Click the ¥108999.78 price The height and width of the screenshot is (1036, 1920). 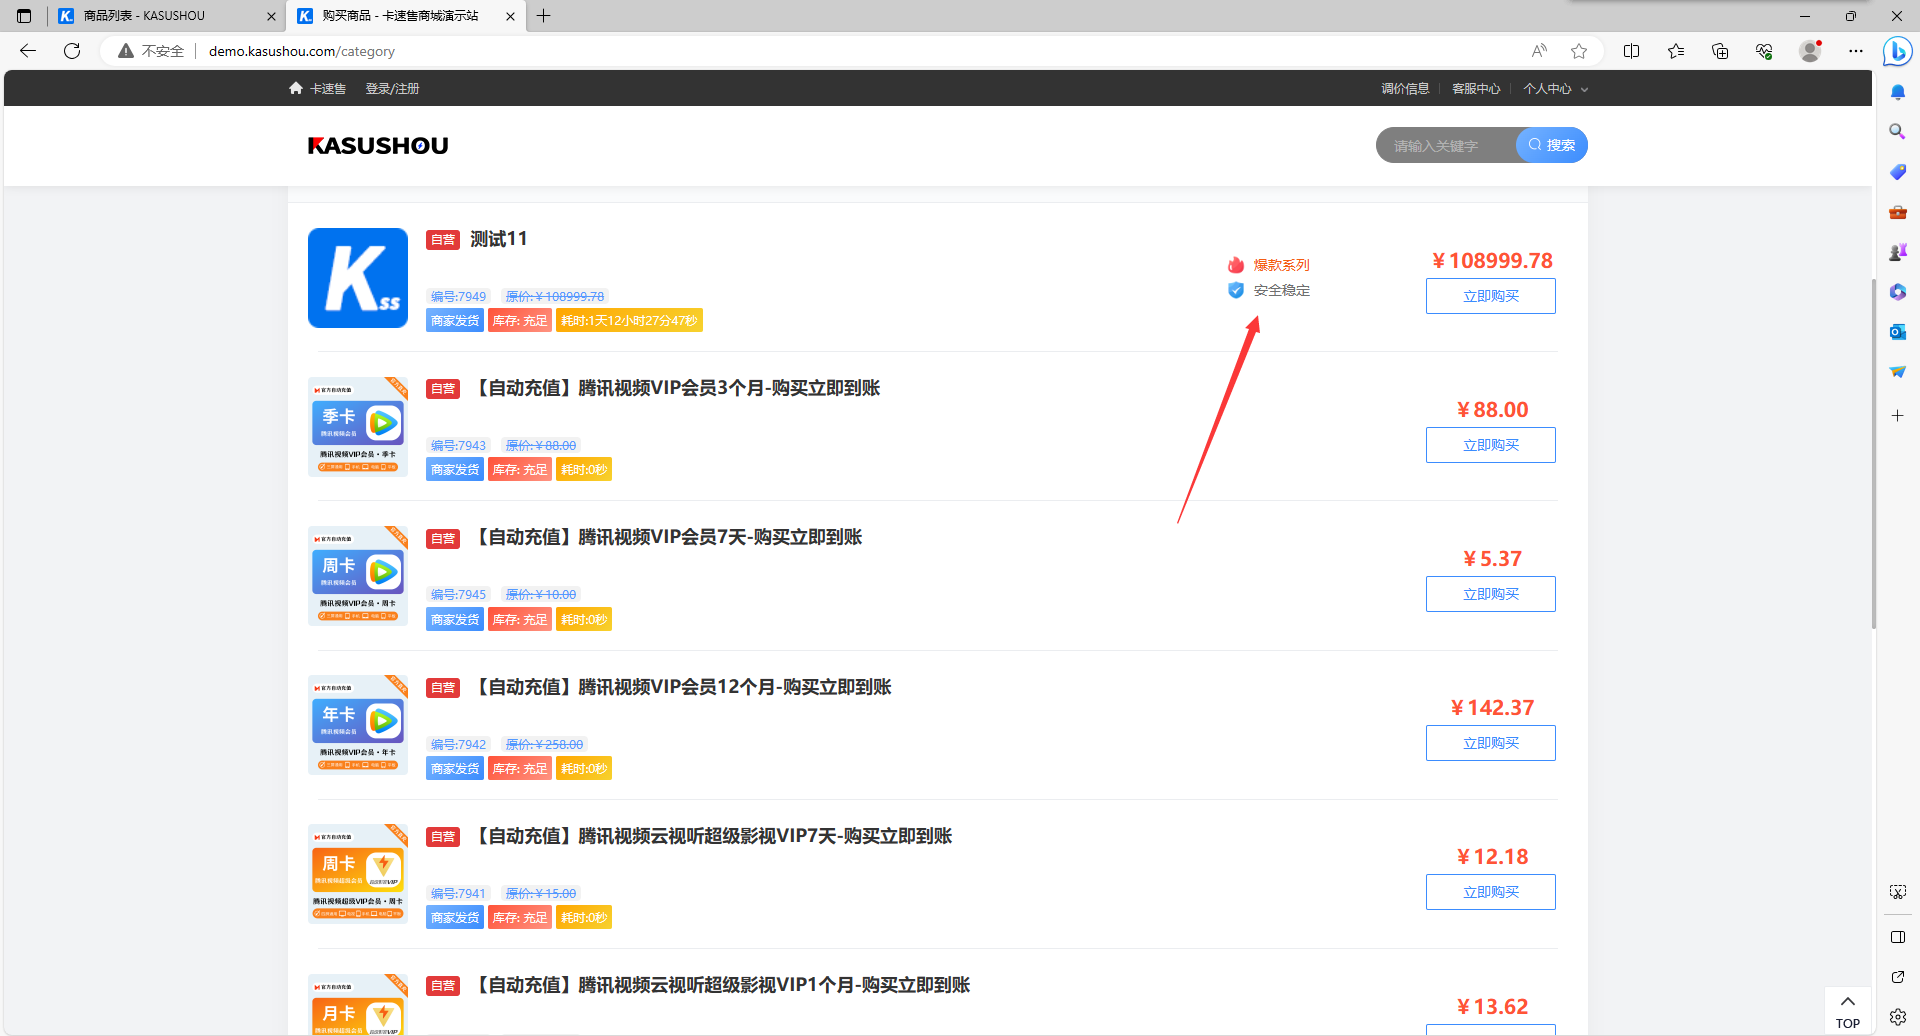[1492, 261]
